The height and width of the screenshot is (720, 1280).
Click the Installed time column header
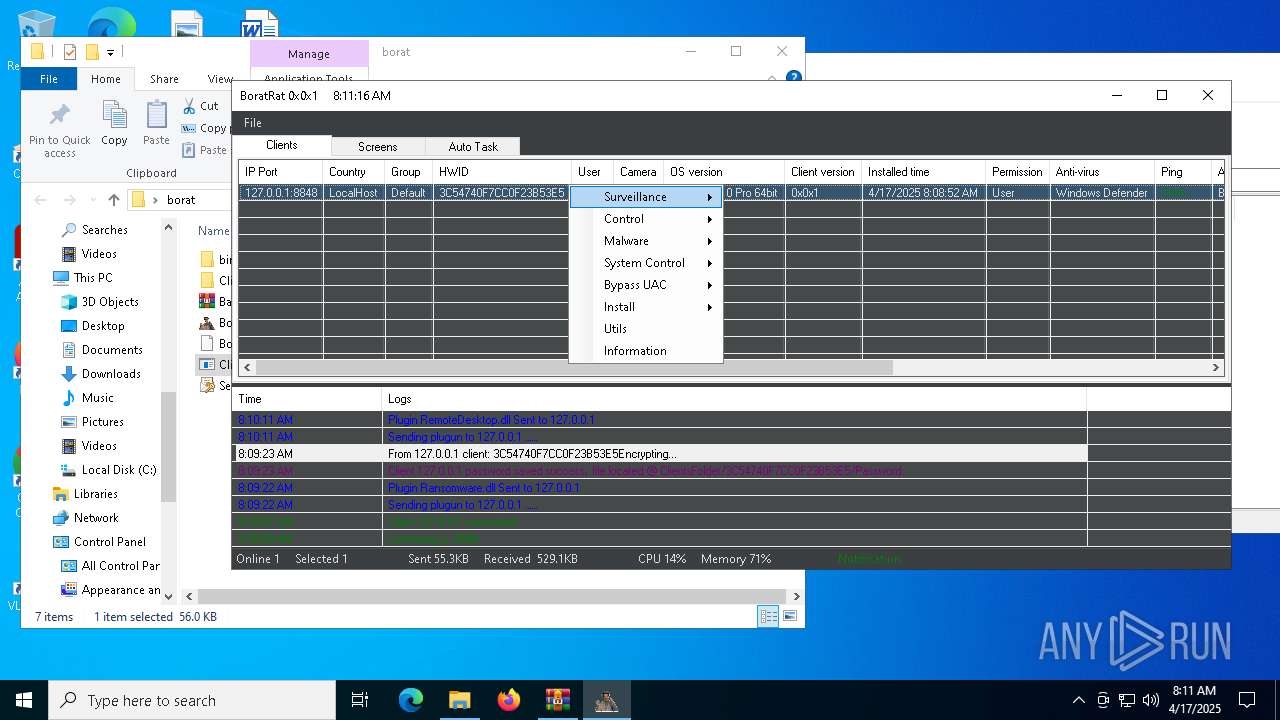pos(923,172)
